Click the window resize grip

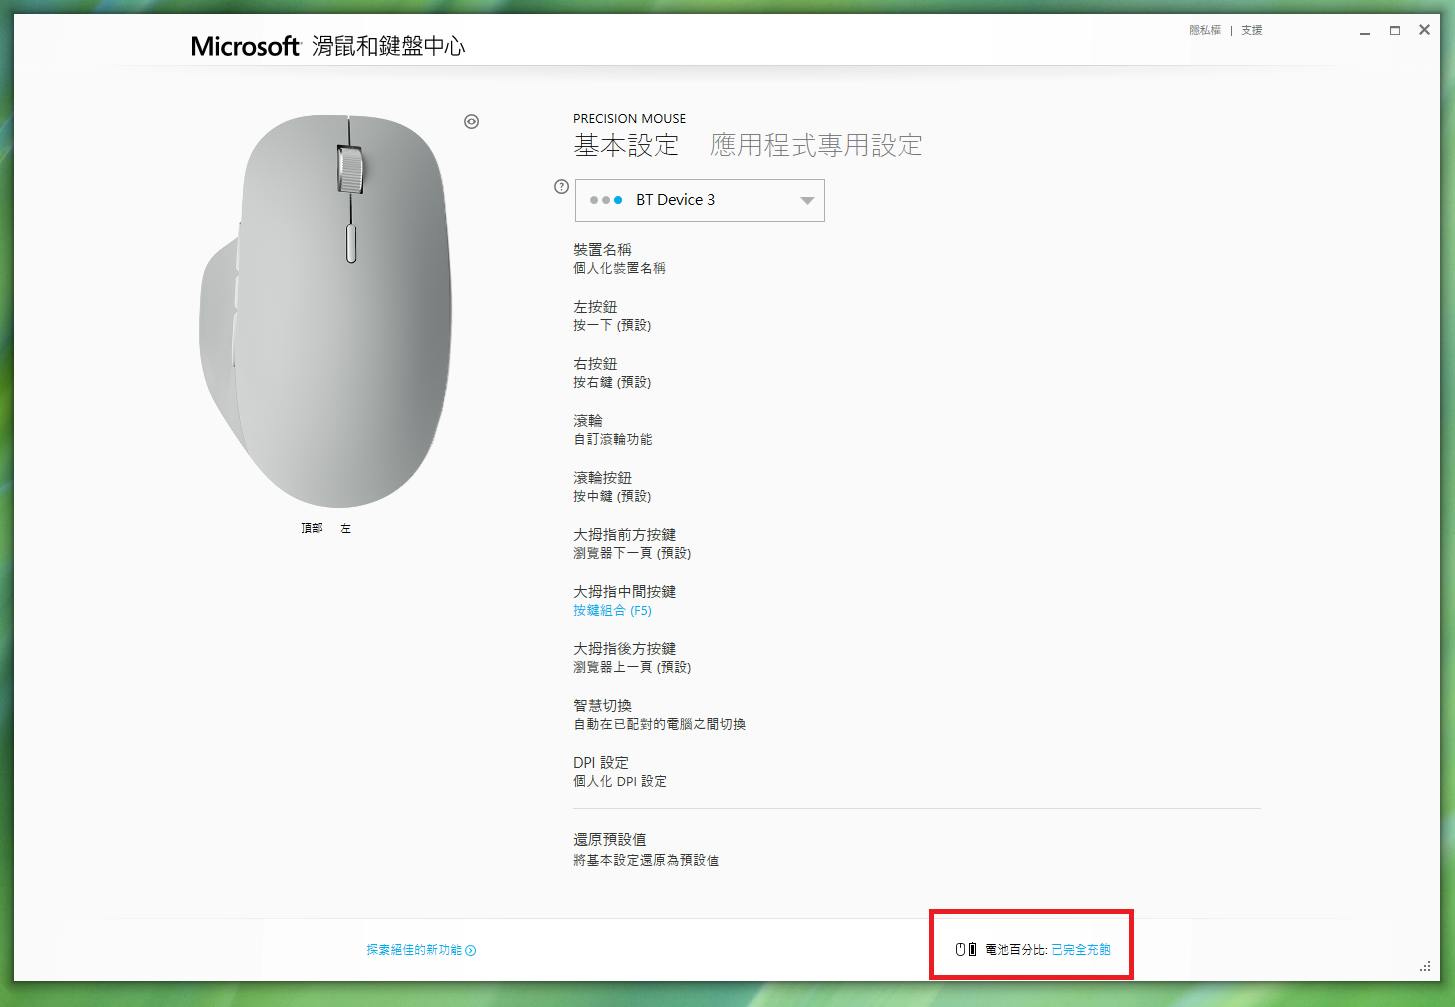(x=1425, y=966)
